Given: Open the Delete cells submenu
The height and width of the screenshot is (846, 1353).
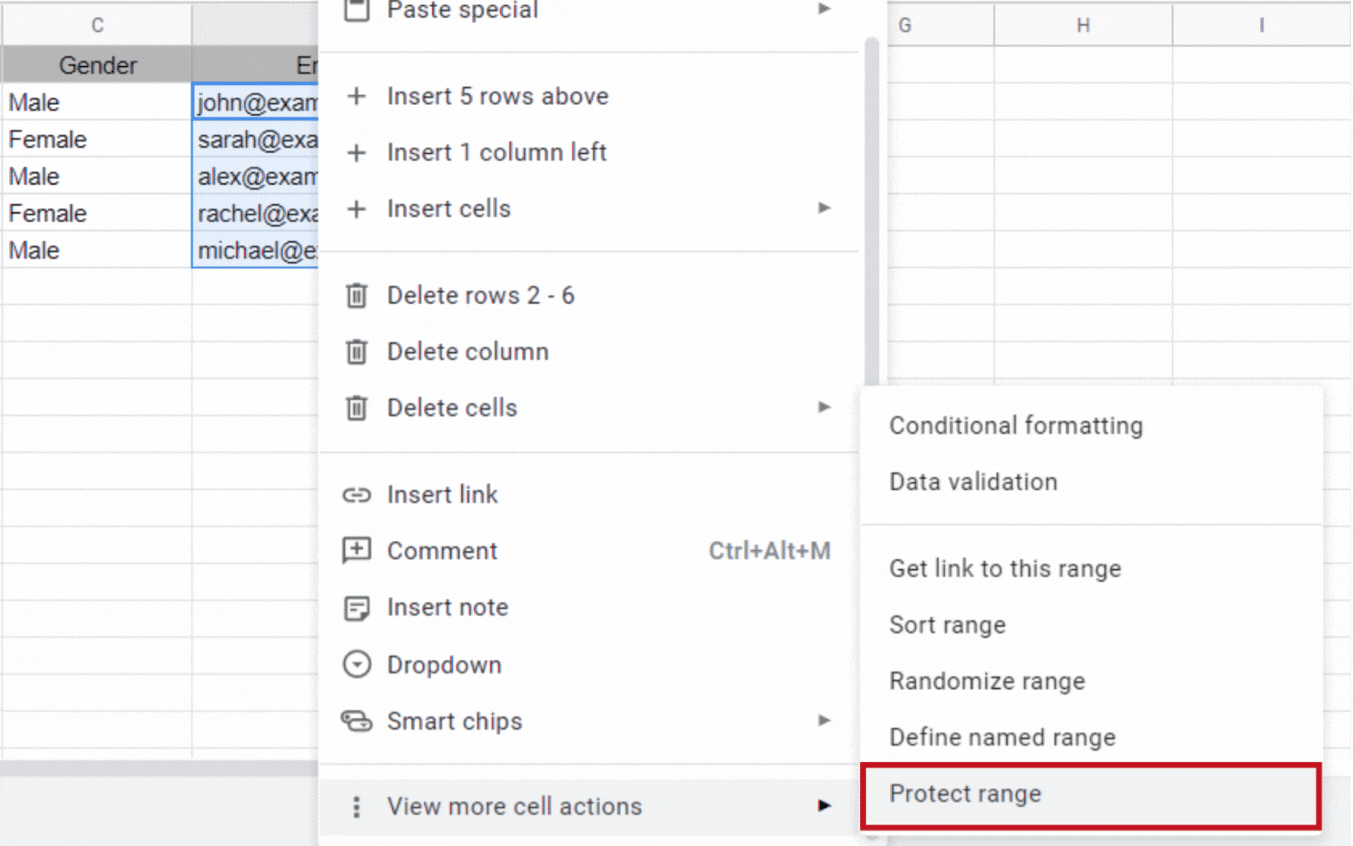Looking at the screenshot, I should coord(824,407).
